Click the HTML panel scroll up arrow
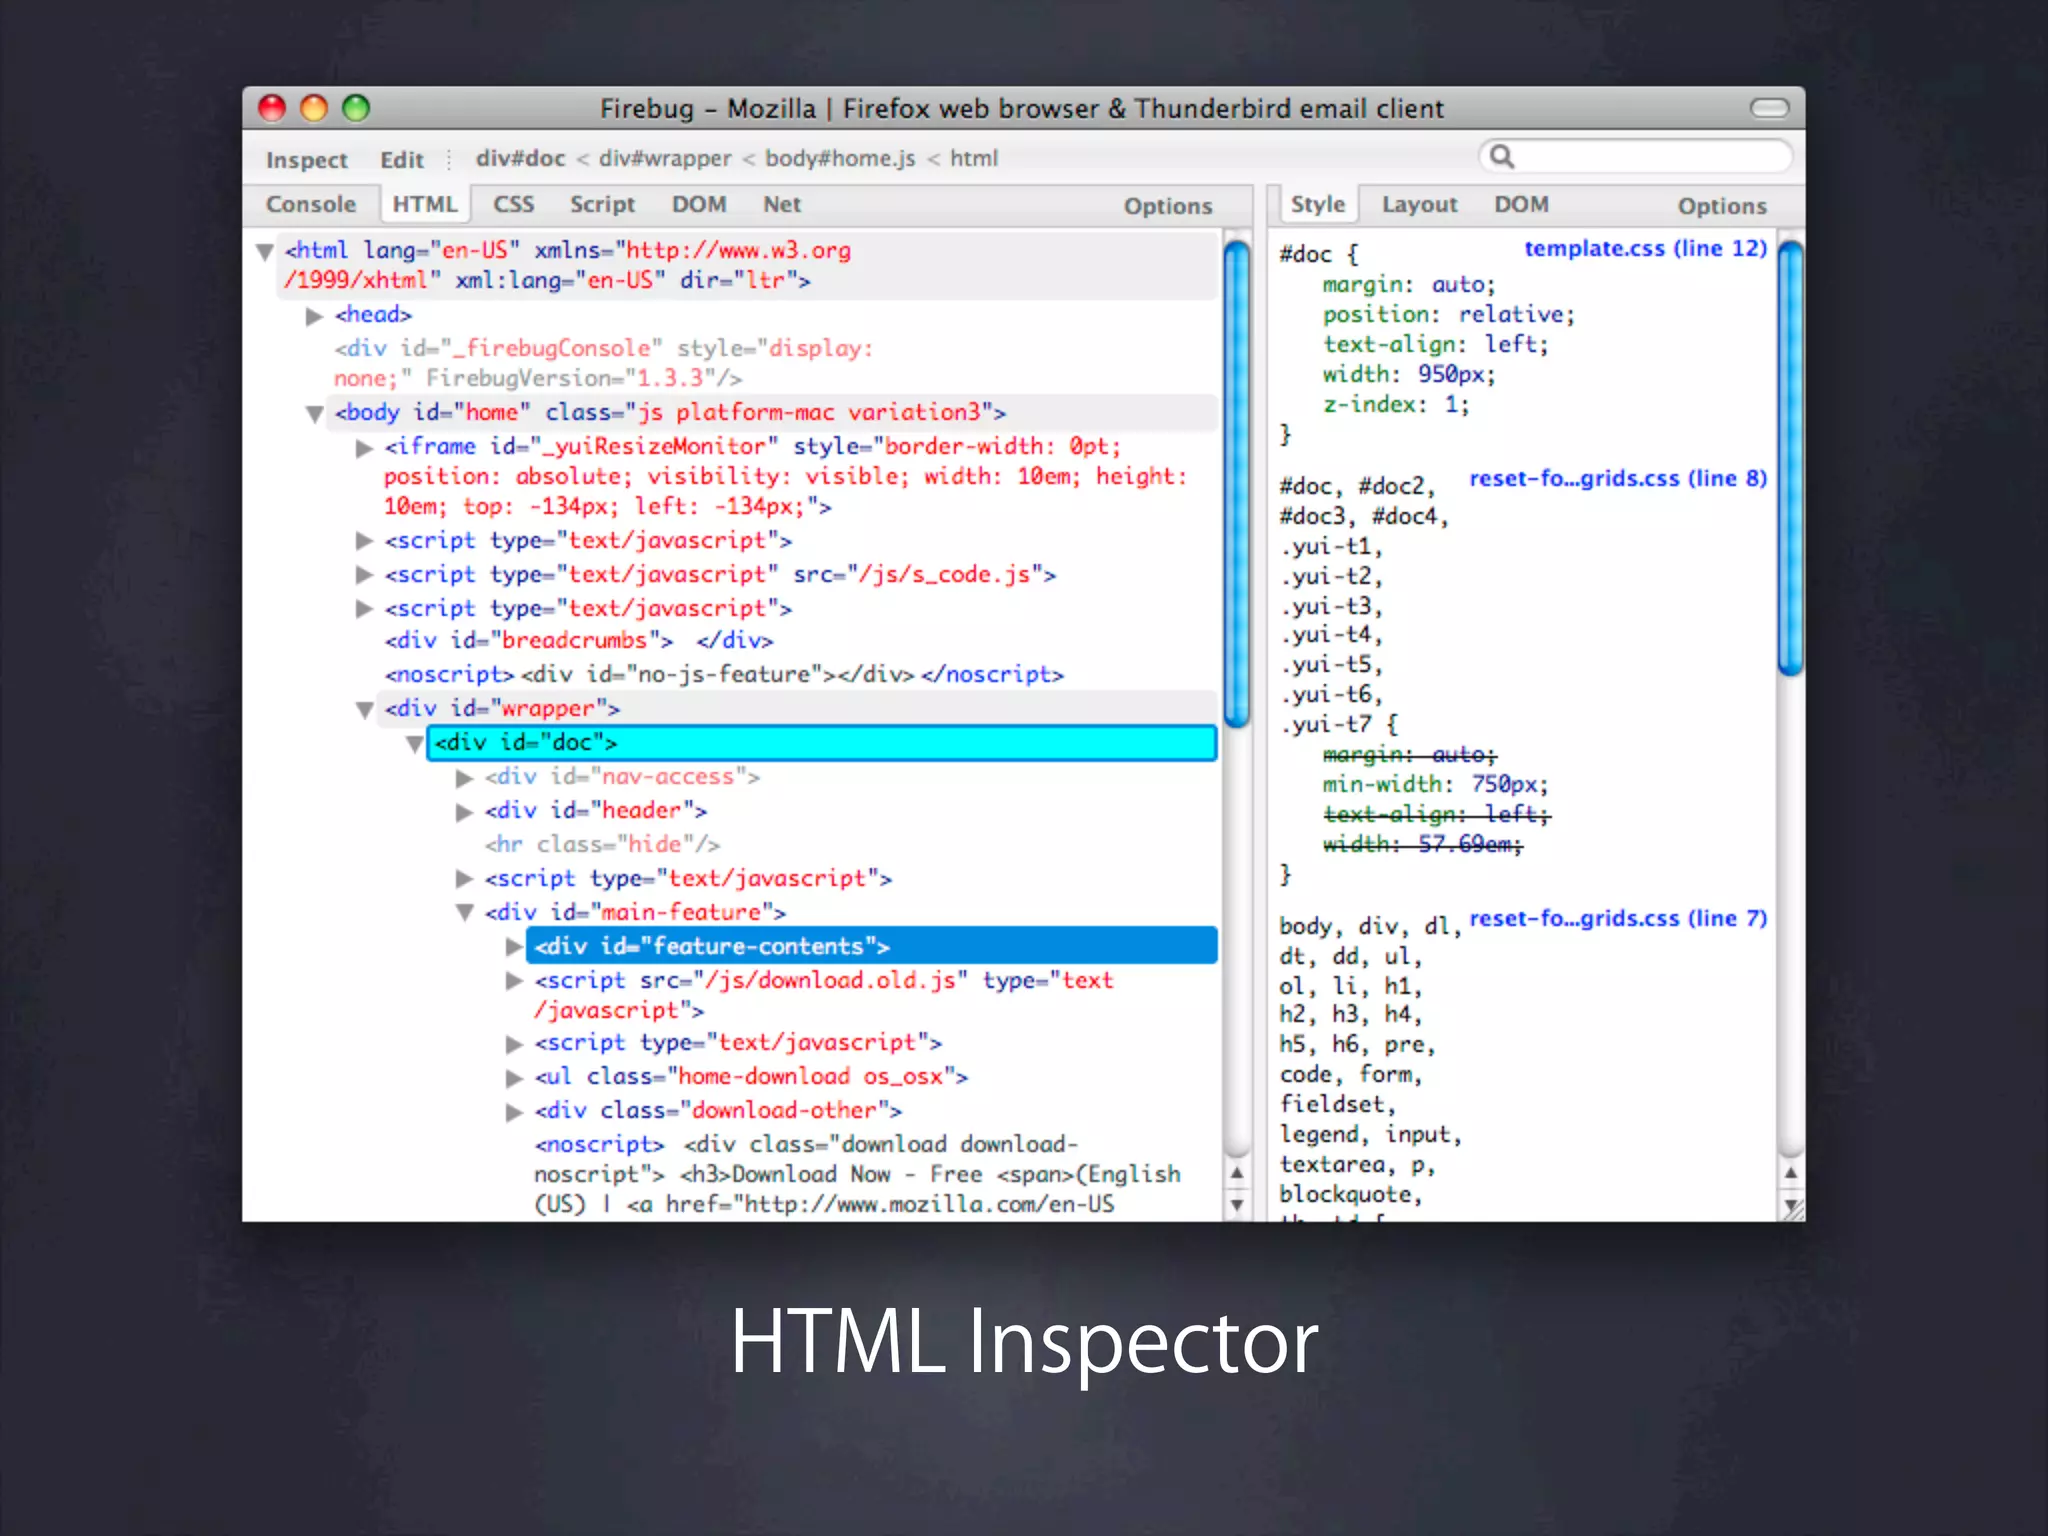Viewport: 2048px width, 1536px height. point(1237,1173)
